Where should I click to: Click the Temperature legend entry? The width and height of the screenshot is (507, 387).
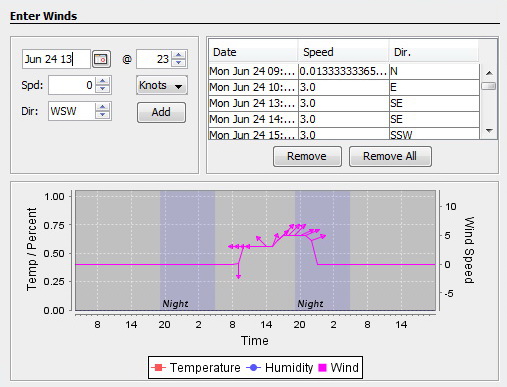(196, 368)
